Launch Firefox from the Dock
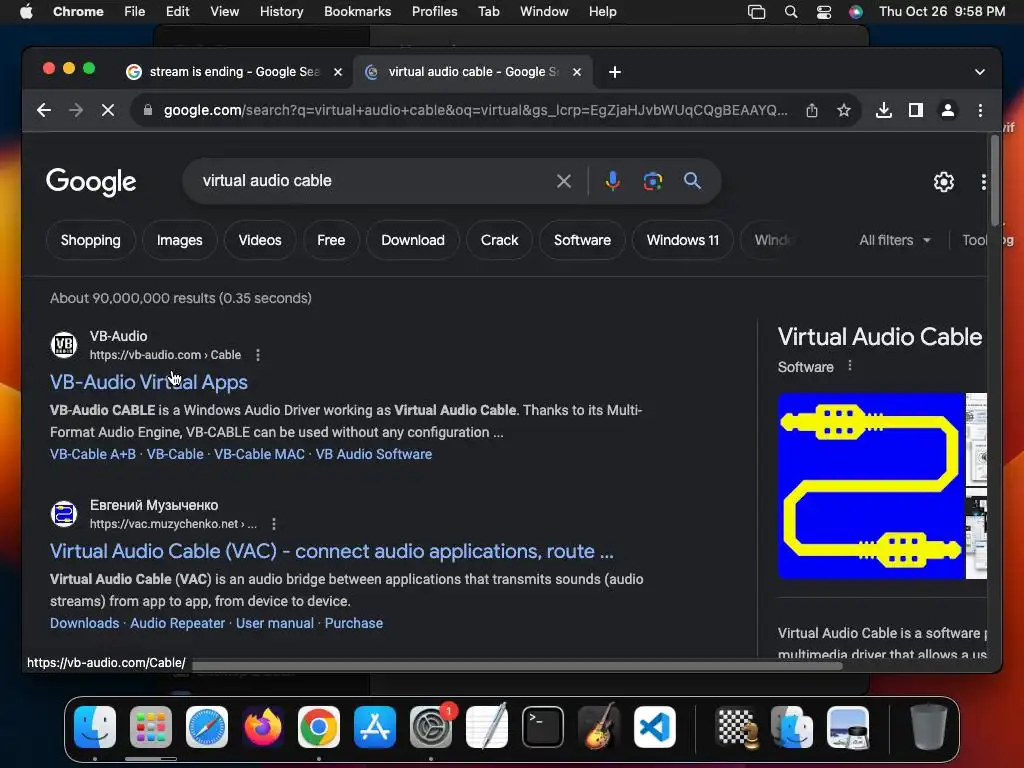1024x768 pixels. (x=263, y=726)
